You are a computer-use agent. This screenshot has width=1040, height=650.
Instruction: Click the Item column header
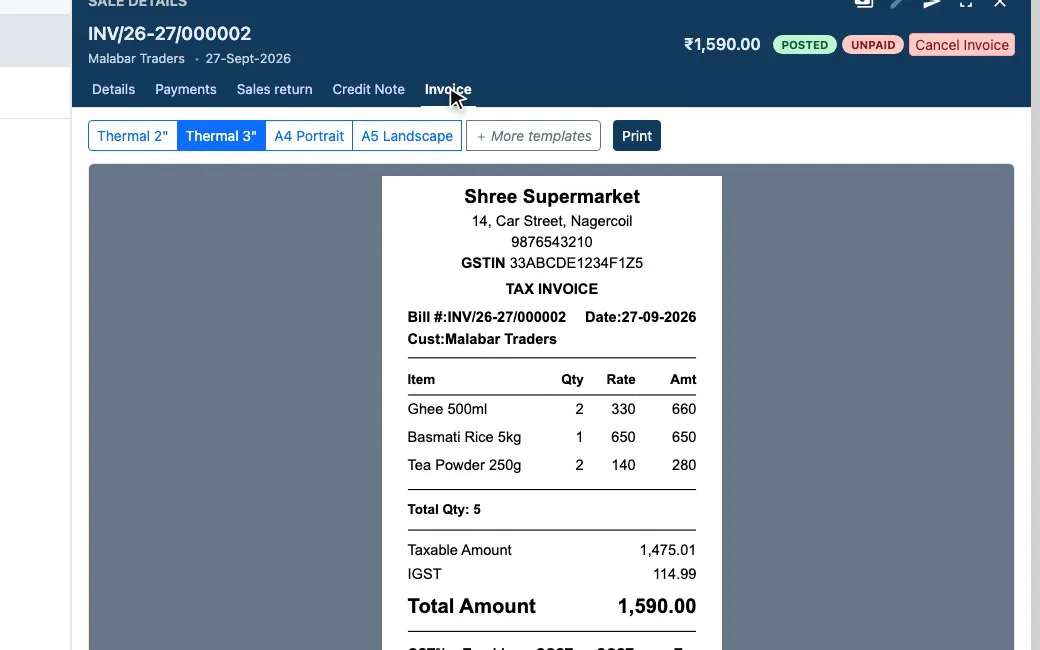pyautogui.click(x=421, y=379)
